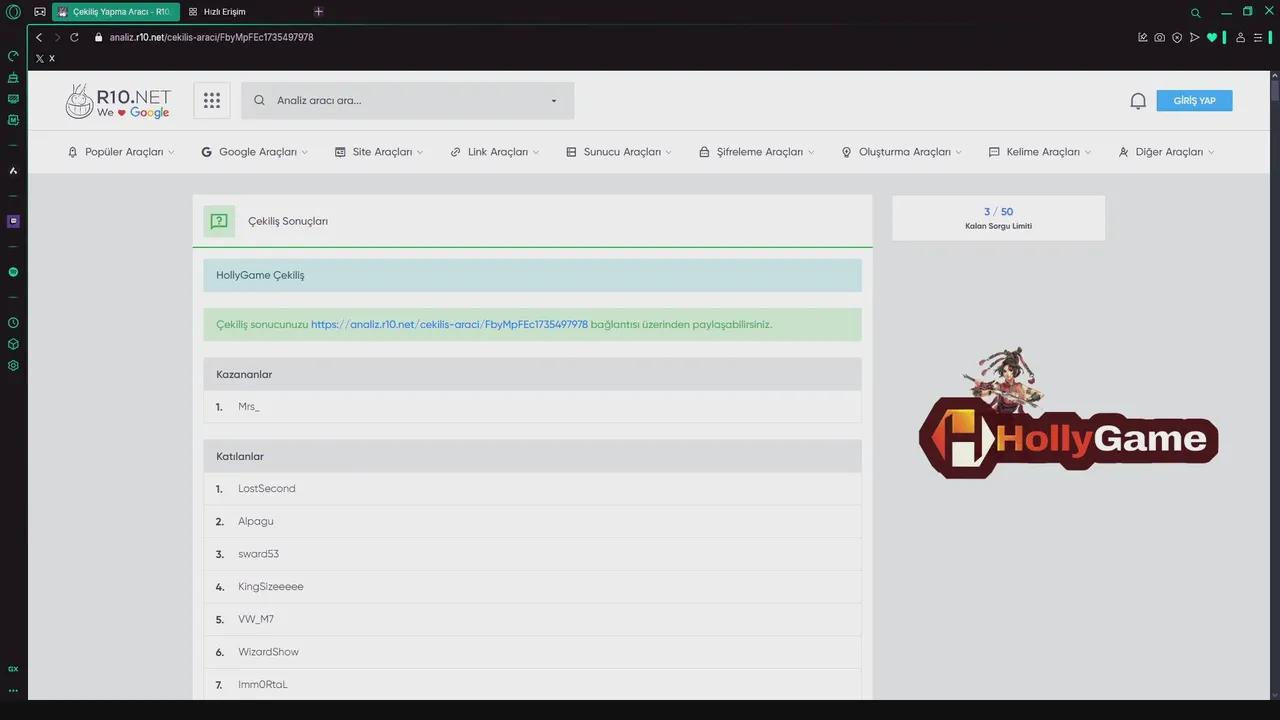The height and width of the screenshot is (720, 1280).
Task: Click the sidebar three-dots more button
Action: (x=13, y=690)
